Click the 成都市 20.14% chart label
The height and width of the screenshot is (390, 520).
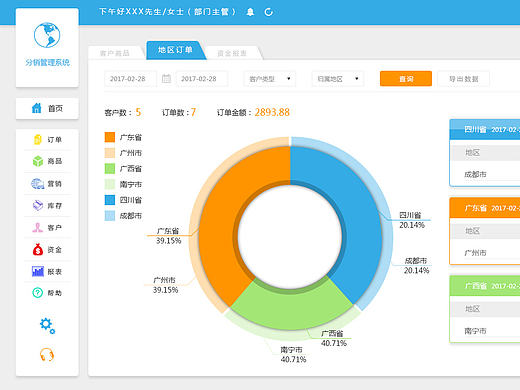(416, 265)
